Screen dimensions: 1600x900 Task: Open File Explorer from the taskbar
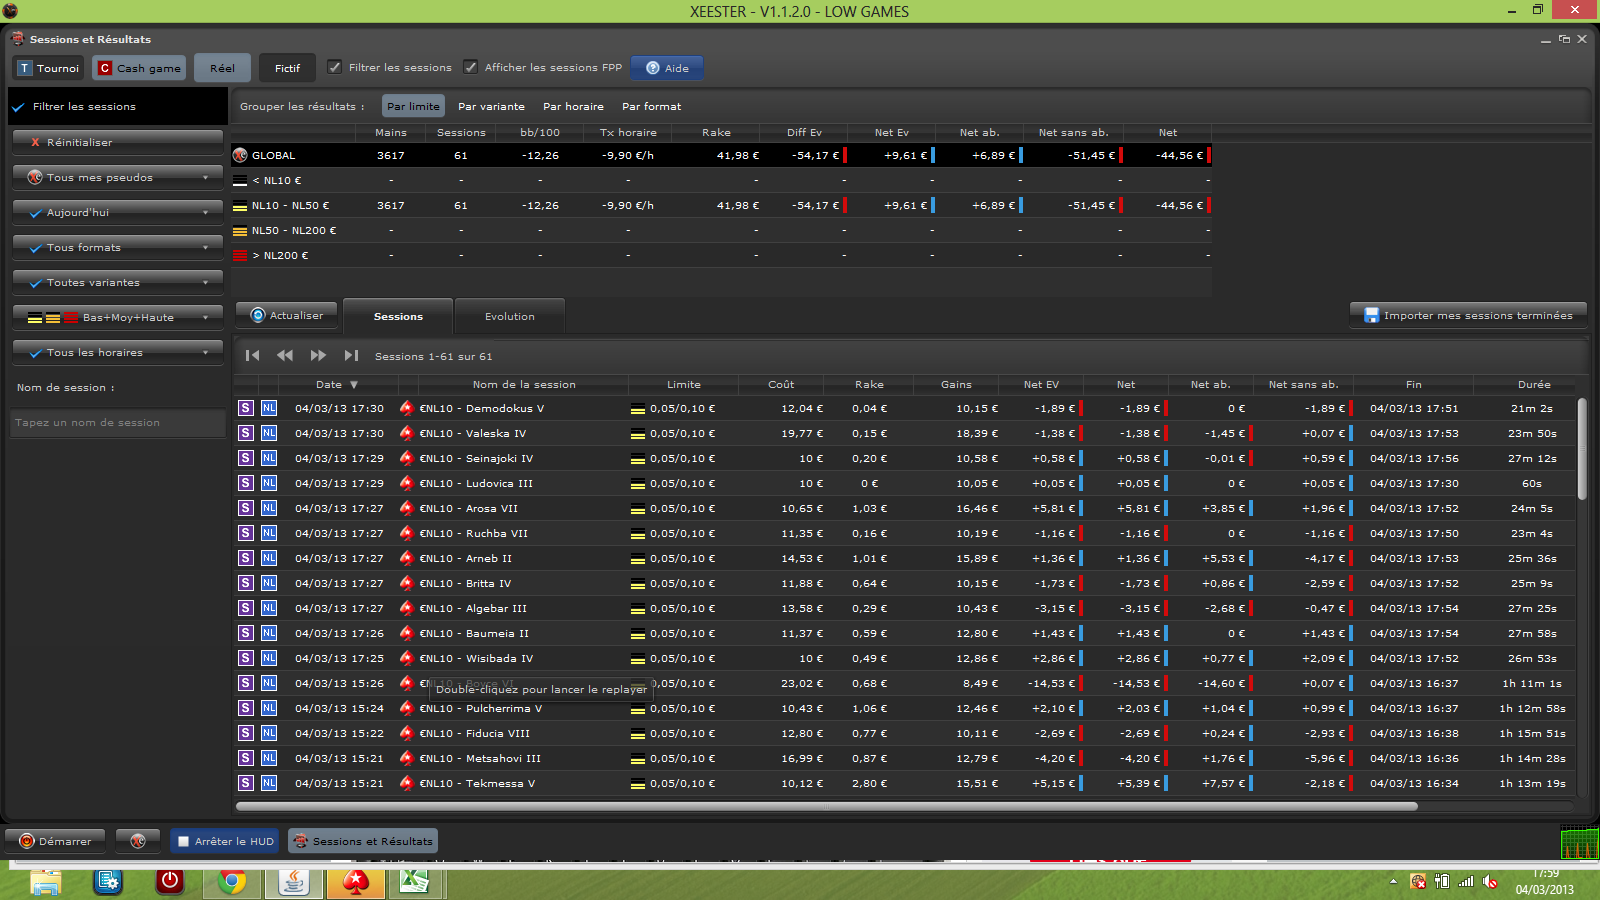click(x=46, y=882)
